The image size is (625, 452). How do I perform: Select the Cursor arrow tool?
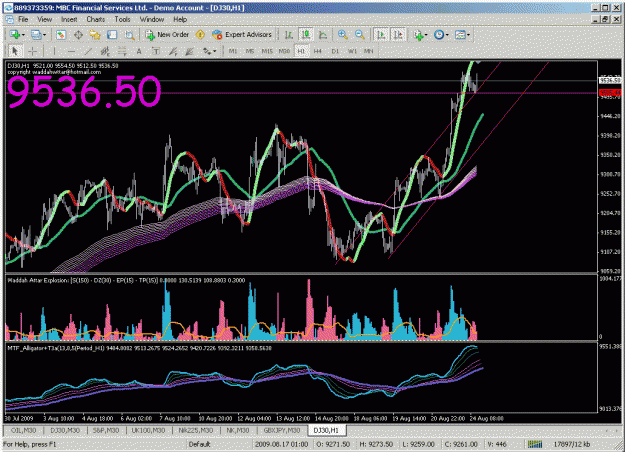tap(15, 51)
